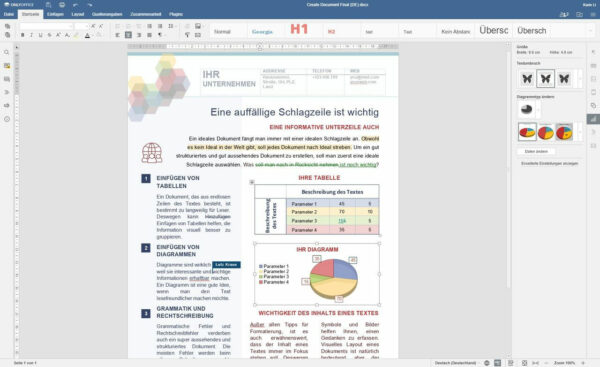Image resolution: width=600 pixels, height=367 pixels.
Task: Toggle bold formatting in the toolbar
Action: [x=23, y=35]
